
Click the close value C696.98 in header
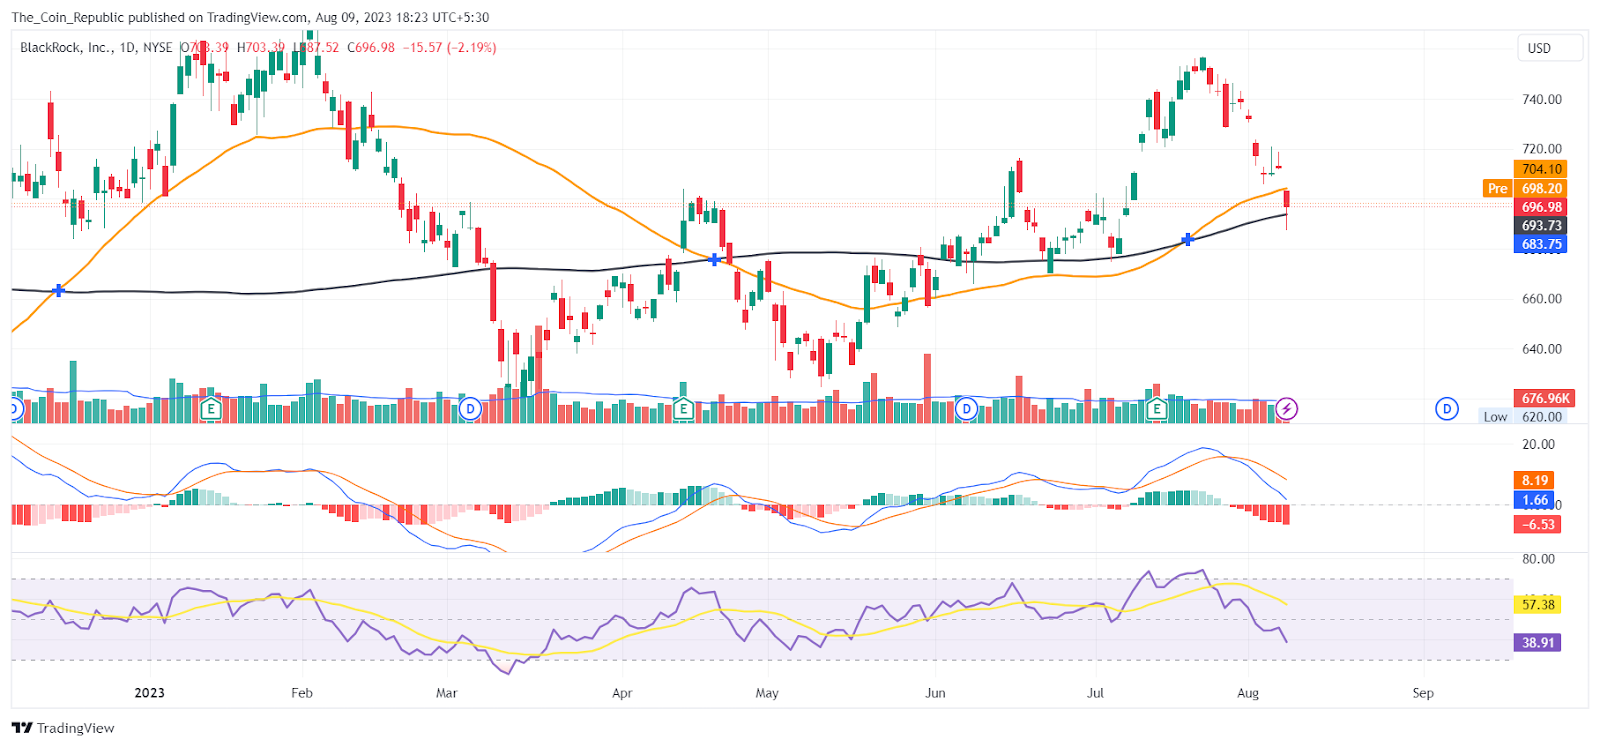(371, 47)
